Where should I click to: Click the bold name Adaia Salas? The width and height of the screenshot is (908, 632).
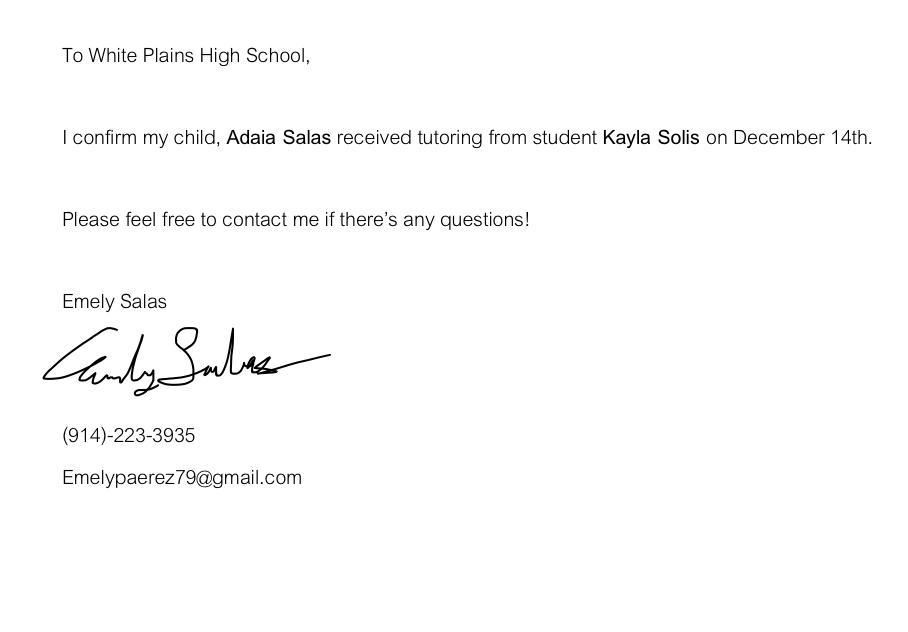(278, 138)
